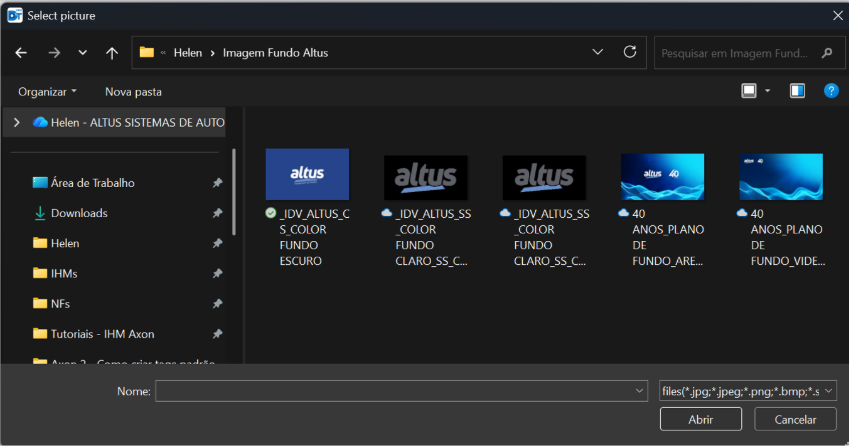The image size is (849, 447).
Task: Select Imagem Fundo Altus breadcrumb
Action: click(x=276, y=53)
